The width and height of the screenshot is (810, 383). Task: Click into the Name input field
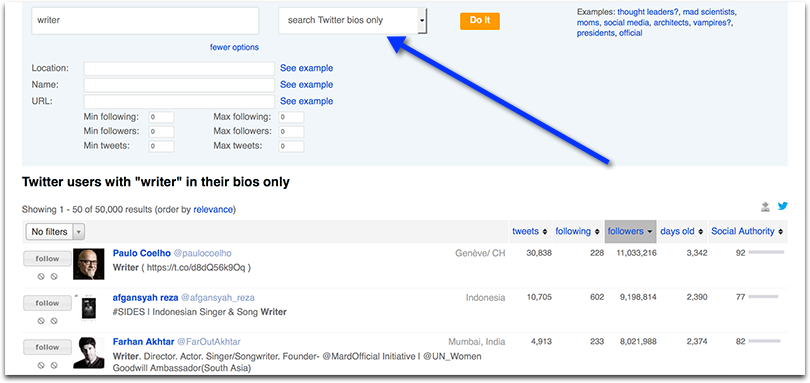[179, 85]
